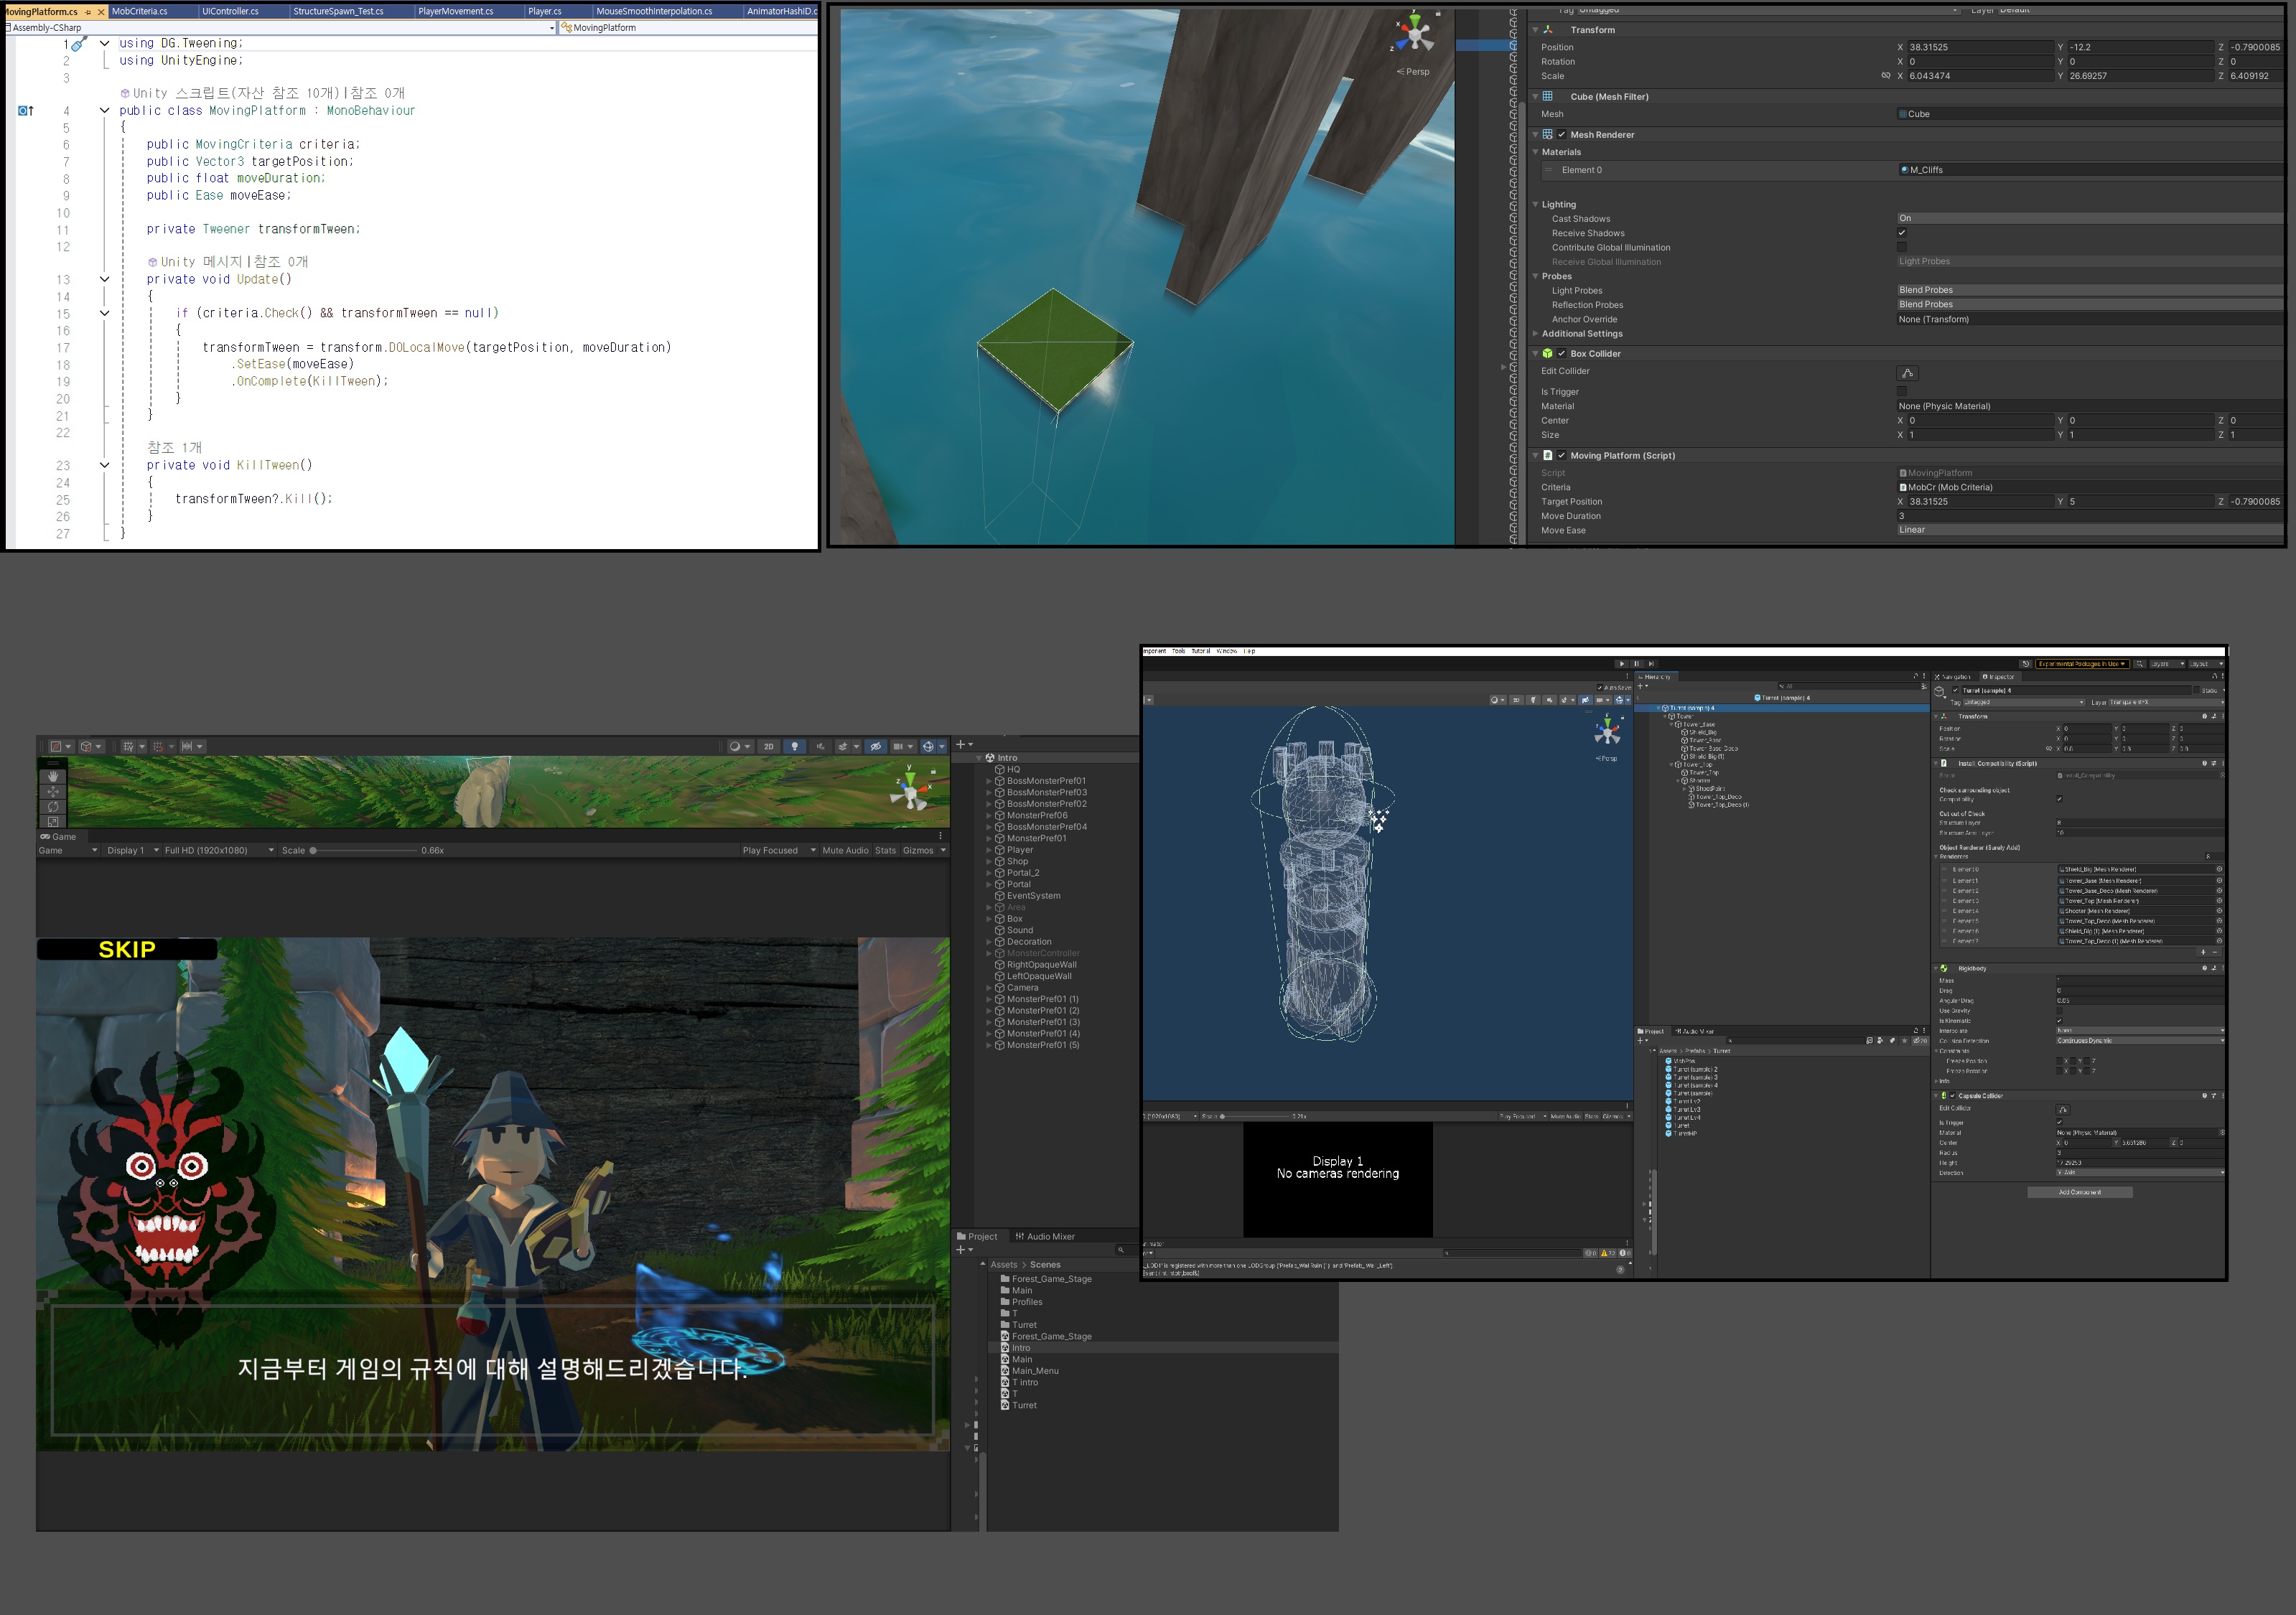2296x1615 pixels.
Task: Open the Audio Mixer tab
Action: pyautogui.click(x=1045, y=1236)
